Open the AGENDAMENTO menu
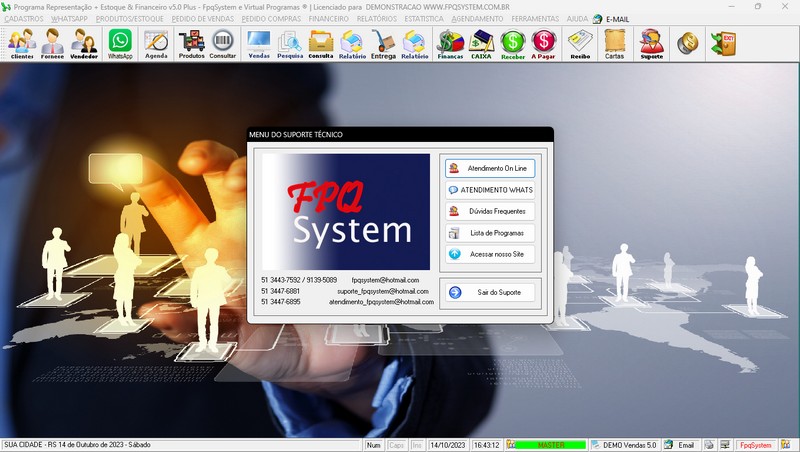 477,19
